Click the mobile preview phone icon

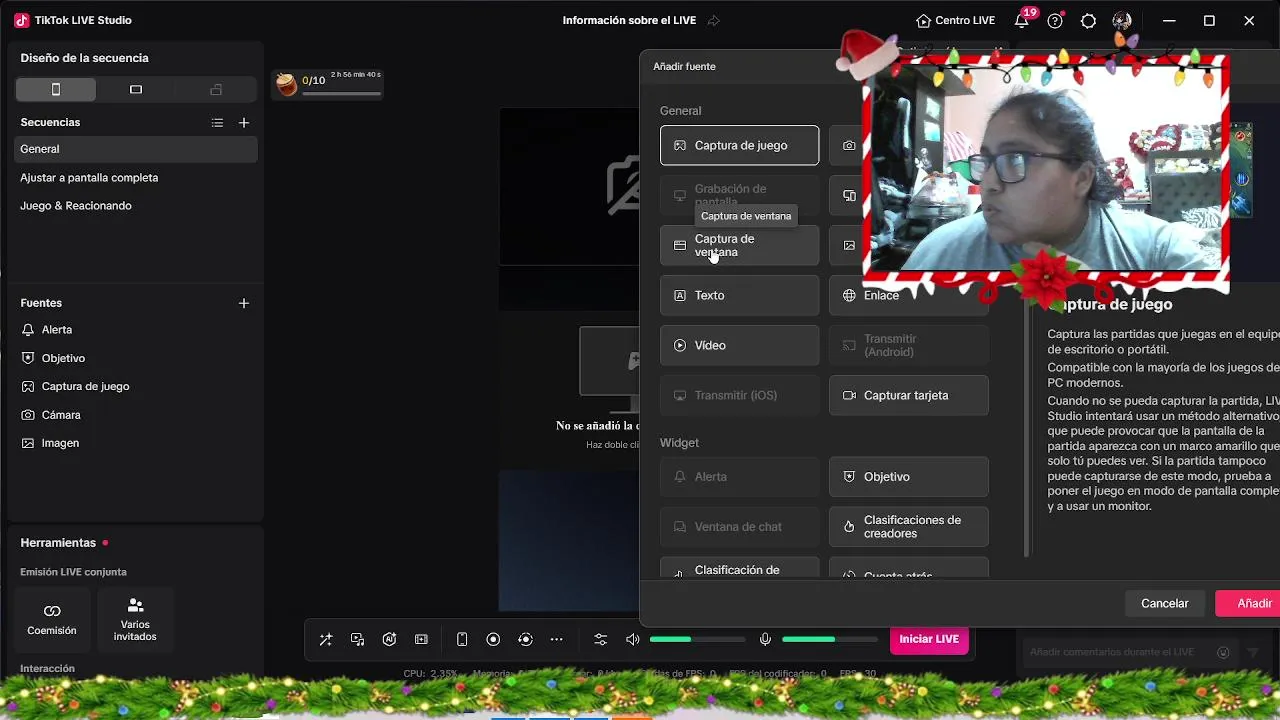pyautogui.click(x=462, y=640)
